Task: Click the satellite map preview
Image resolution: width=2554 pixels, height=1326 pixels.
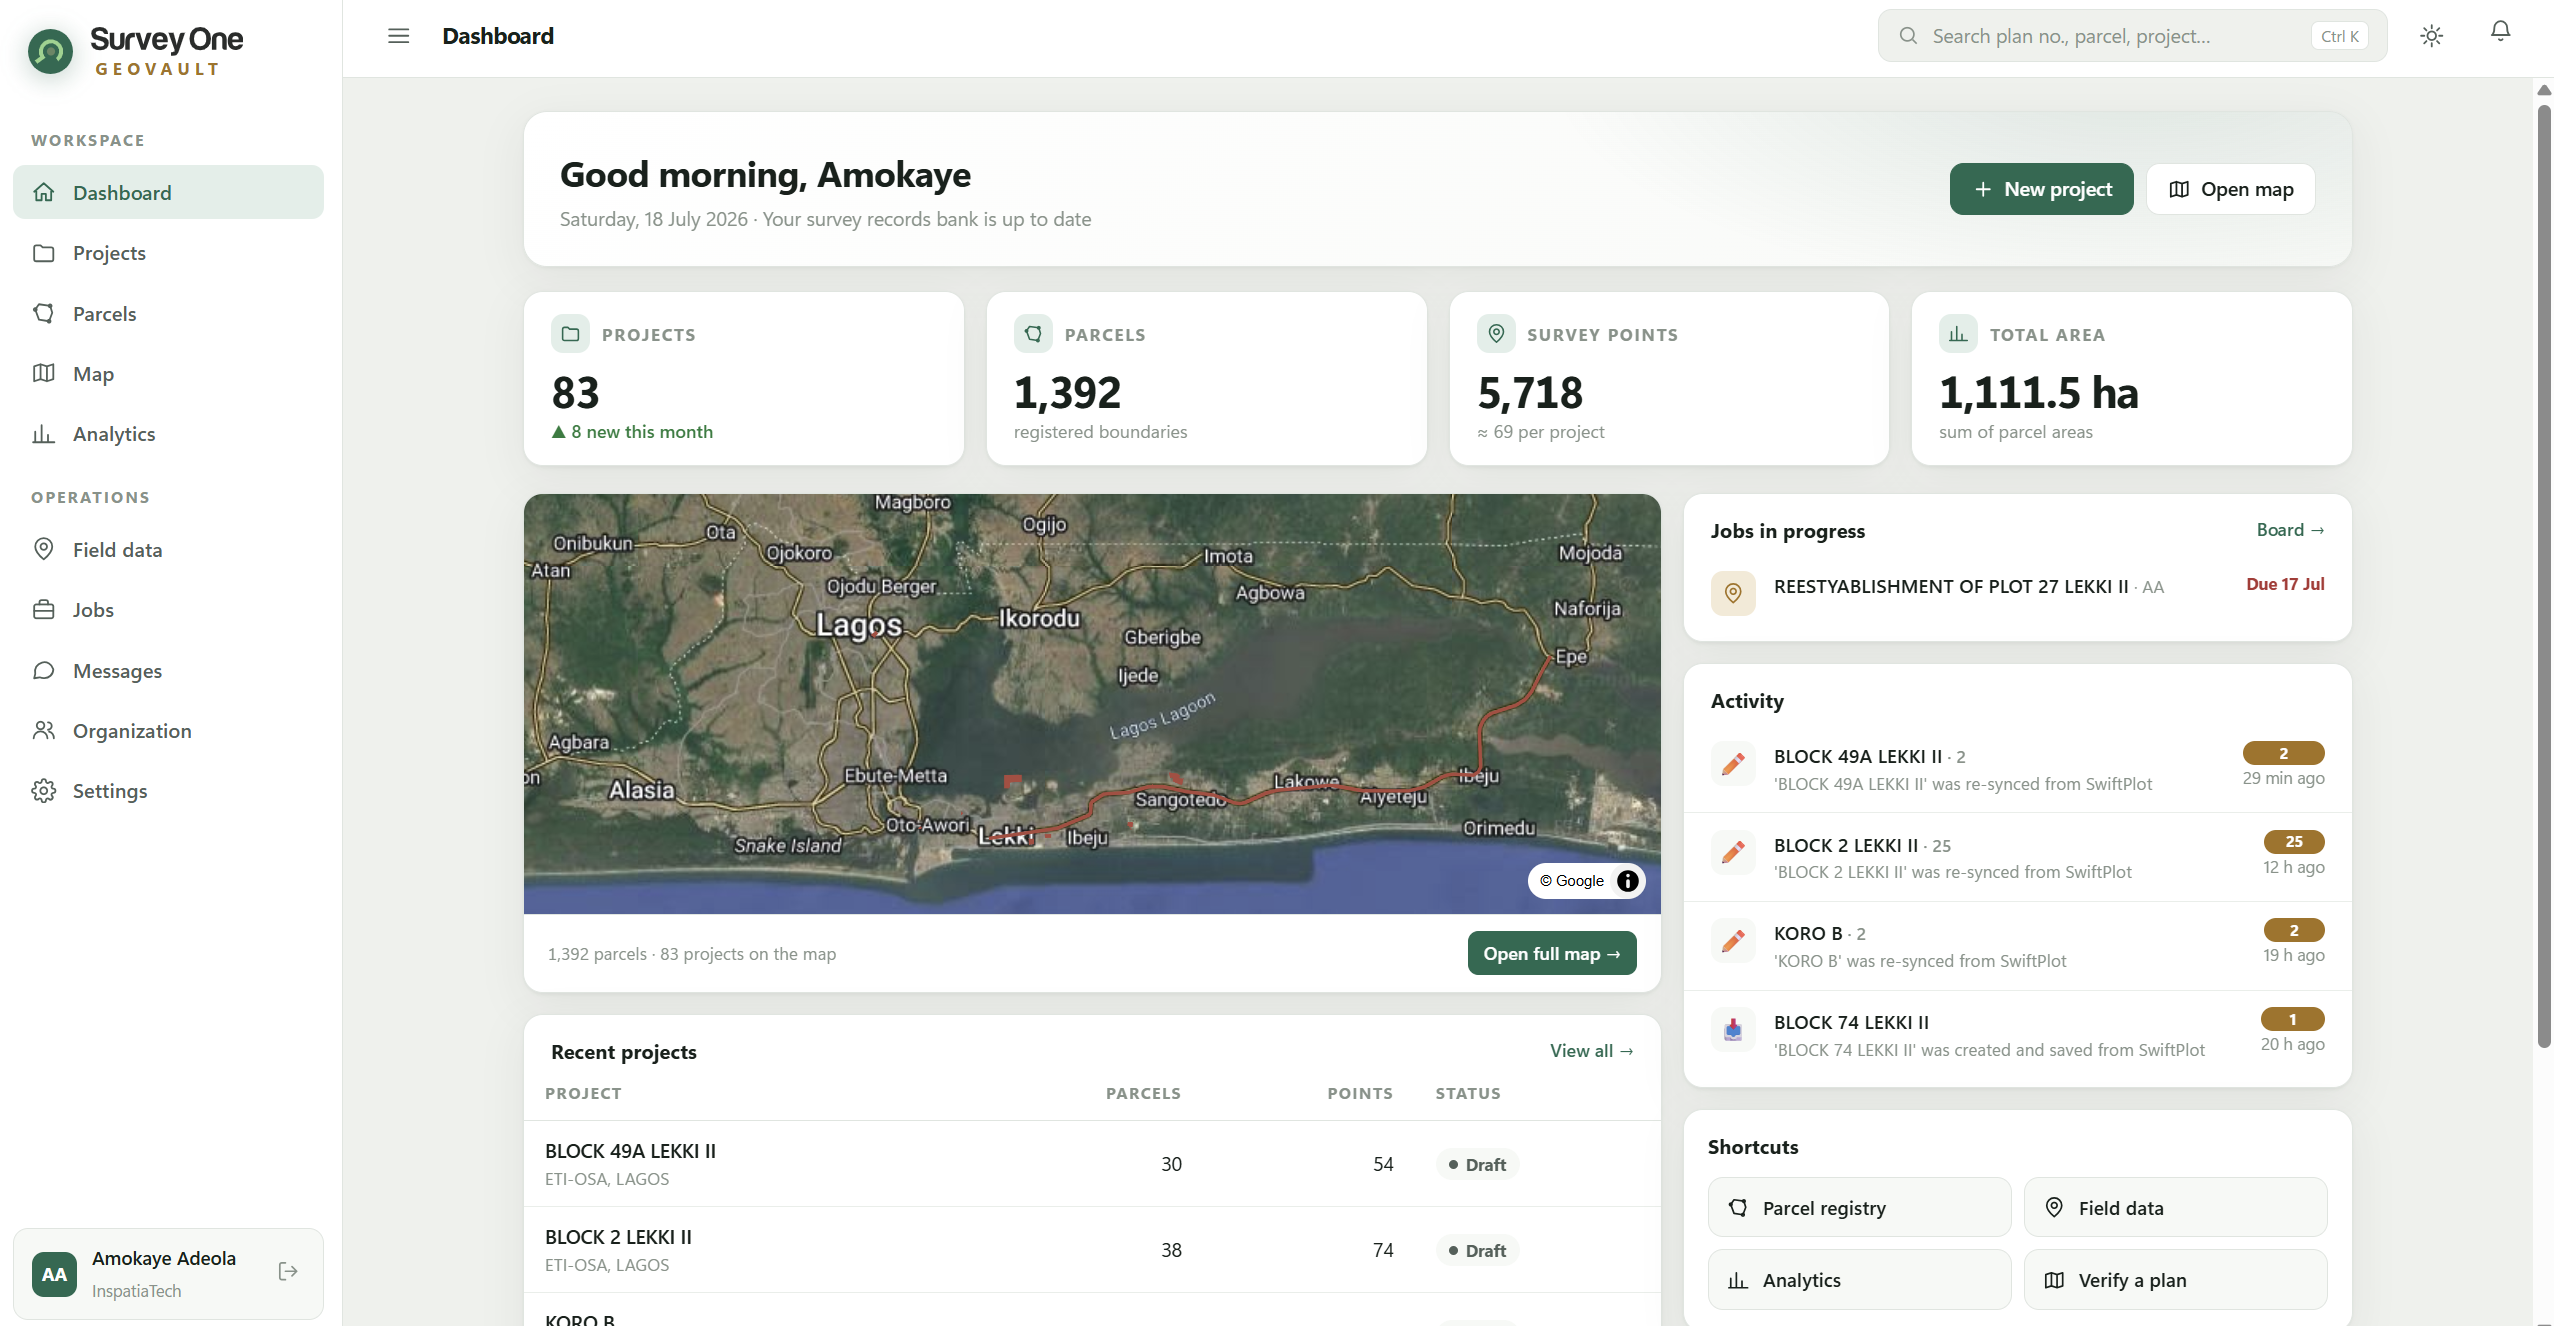Action: [1092, 704]
